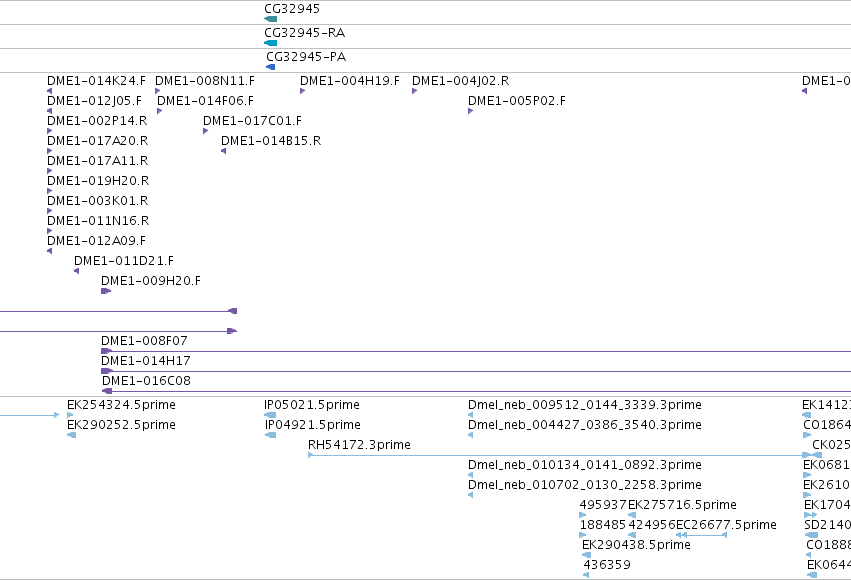Select the 188485 EST label

coord(603,526)
